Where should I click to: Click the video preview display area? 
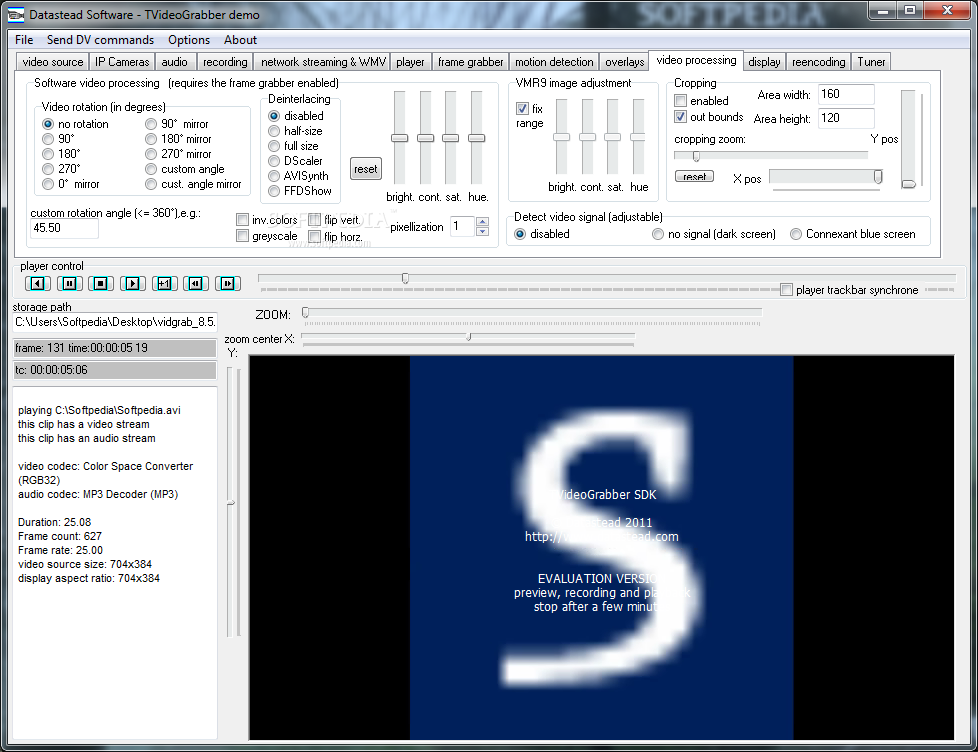601,547
